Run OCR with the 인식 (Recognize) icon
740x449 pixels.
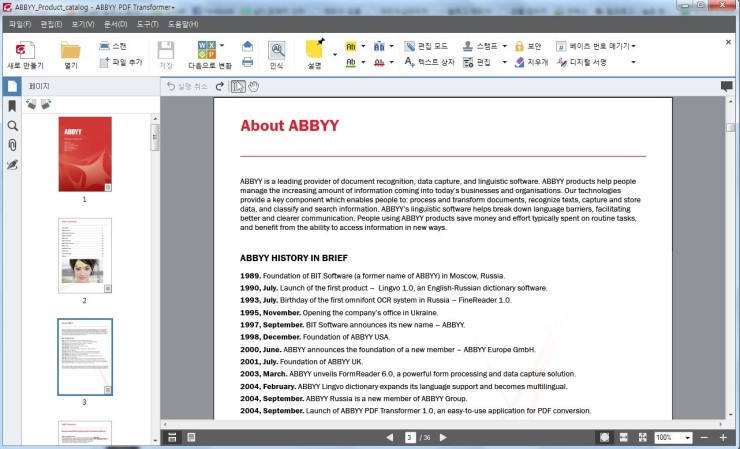277,51
